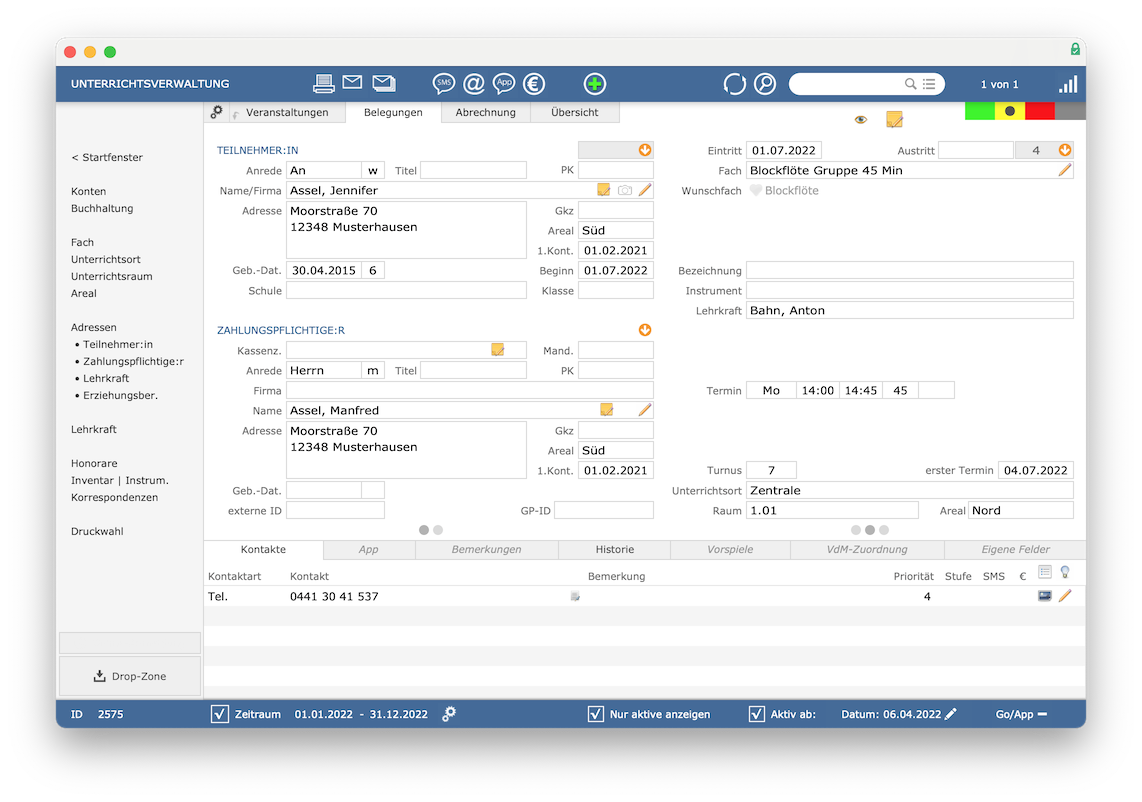
Task: Select the first page dot under the left panel
Action: coord(424,530)
